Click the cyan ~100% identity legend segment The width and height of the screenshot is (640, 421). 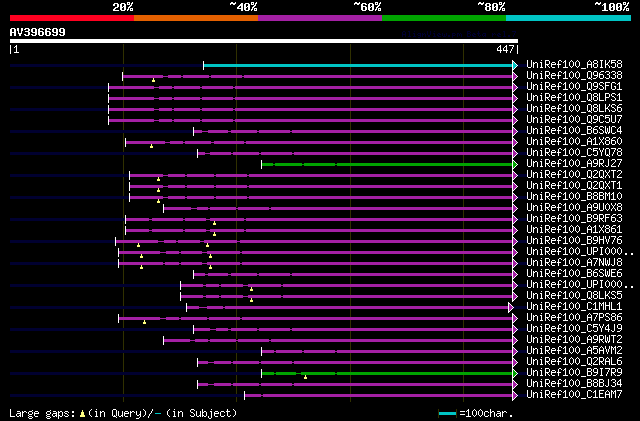tap(569, 18)
